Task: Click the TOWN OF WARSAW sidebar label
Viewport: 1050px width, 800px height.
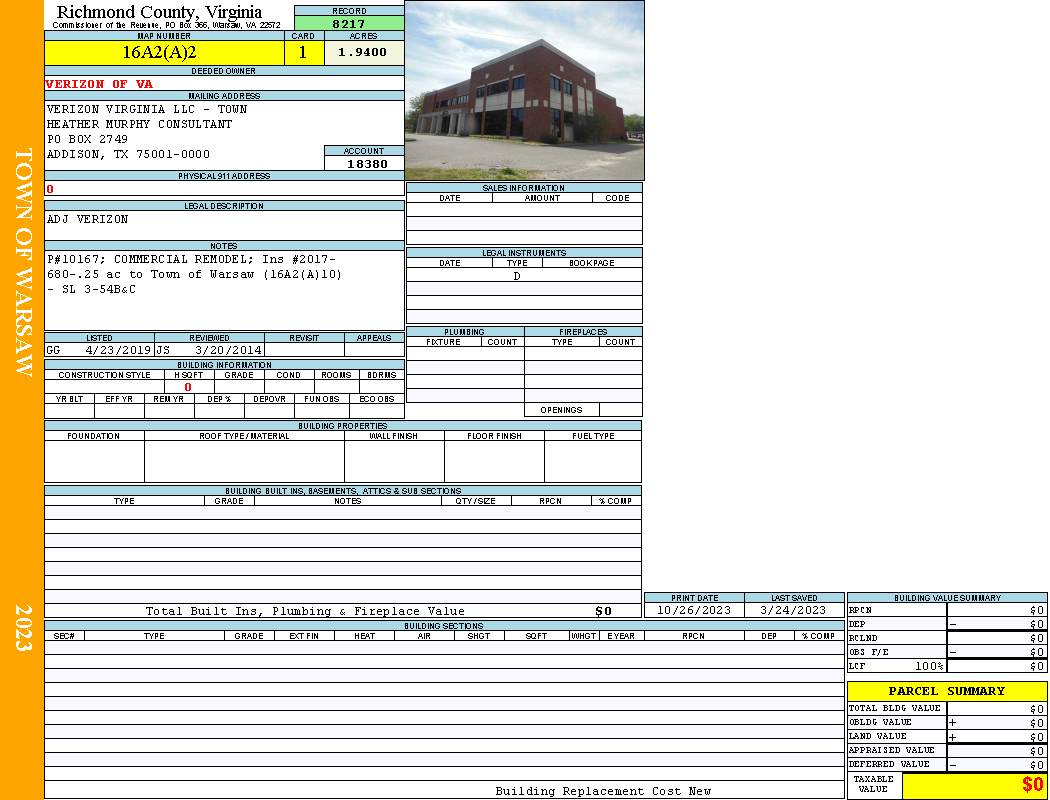Action: coord(23,262)
